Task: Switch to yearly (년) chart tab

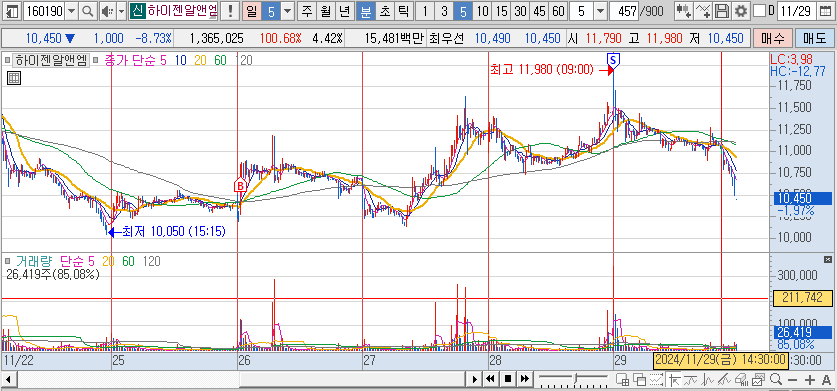Action: [345, 11]
